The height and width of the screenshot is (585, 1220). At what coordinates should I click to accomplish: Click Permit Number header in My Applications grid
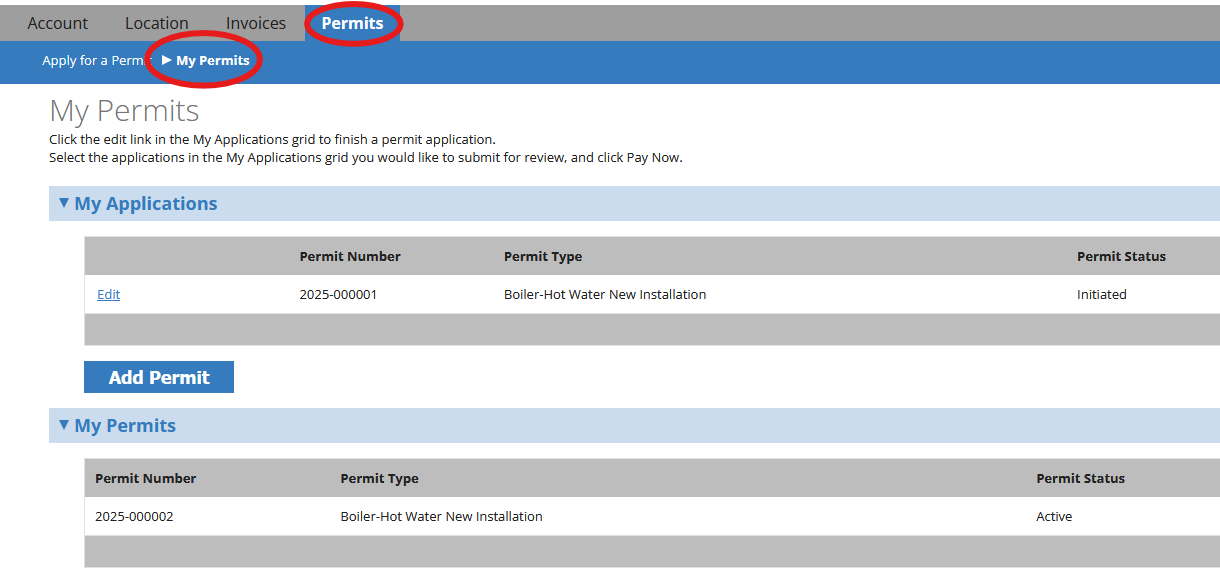pyautogui.click(x=350, y=257)
